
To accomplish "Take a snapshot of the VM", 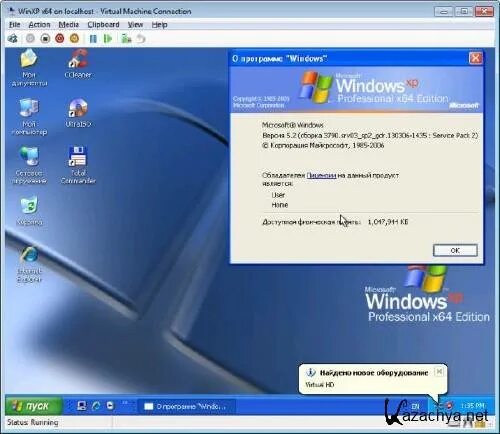I will [126, 39].
